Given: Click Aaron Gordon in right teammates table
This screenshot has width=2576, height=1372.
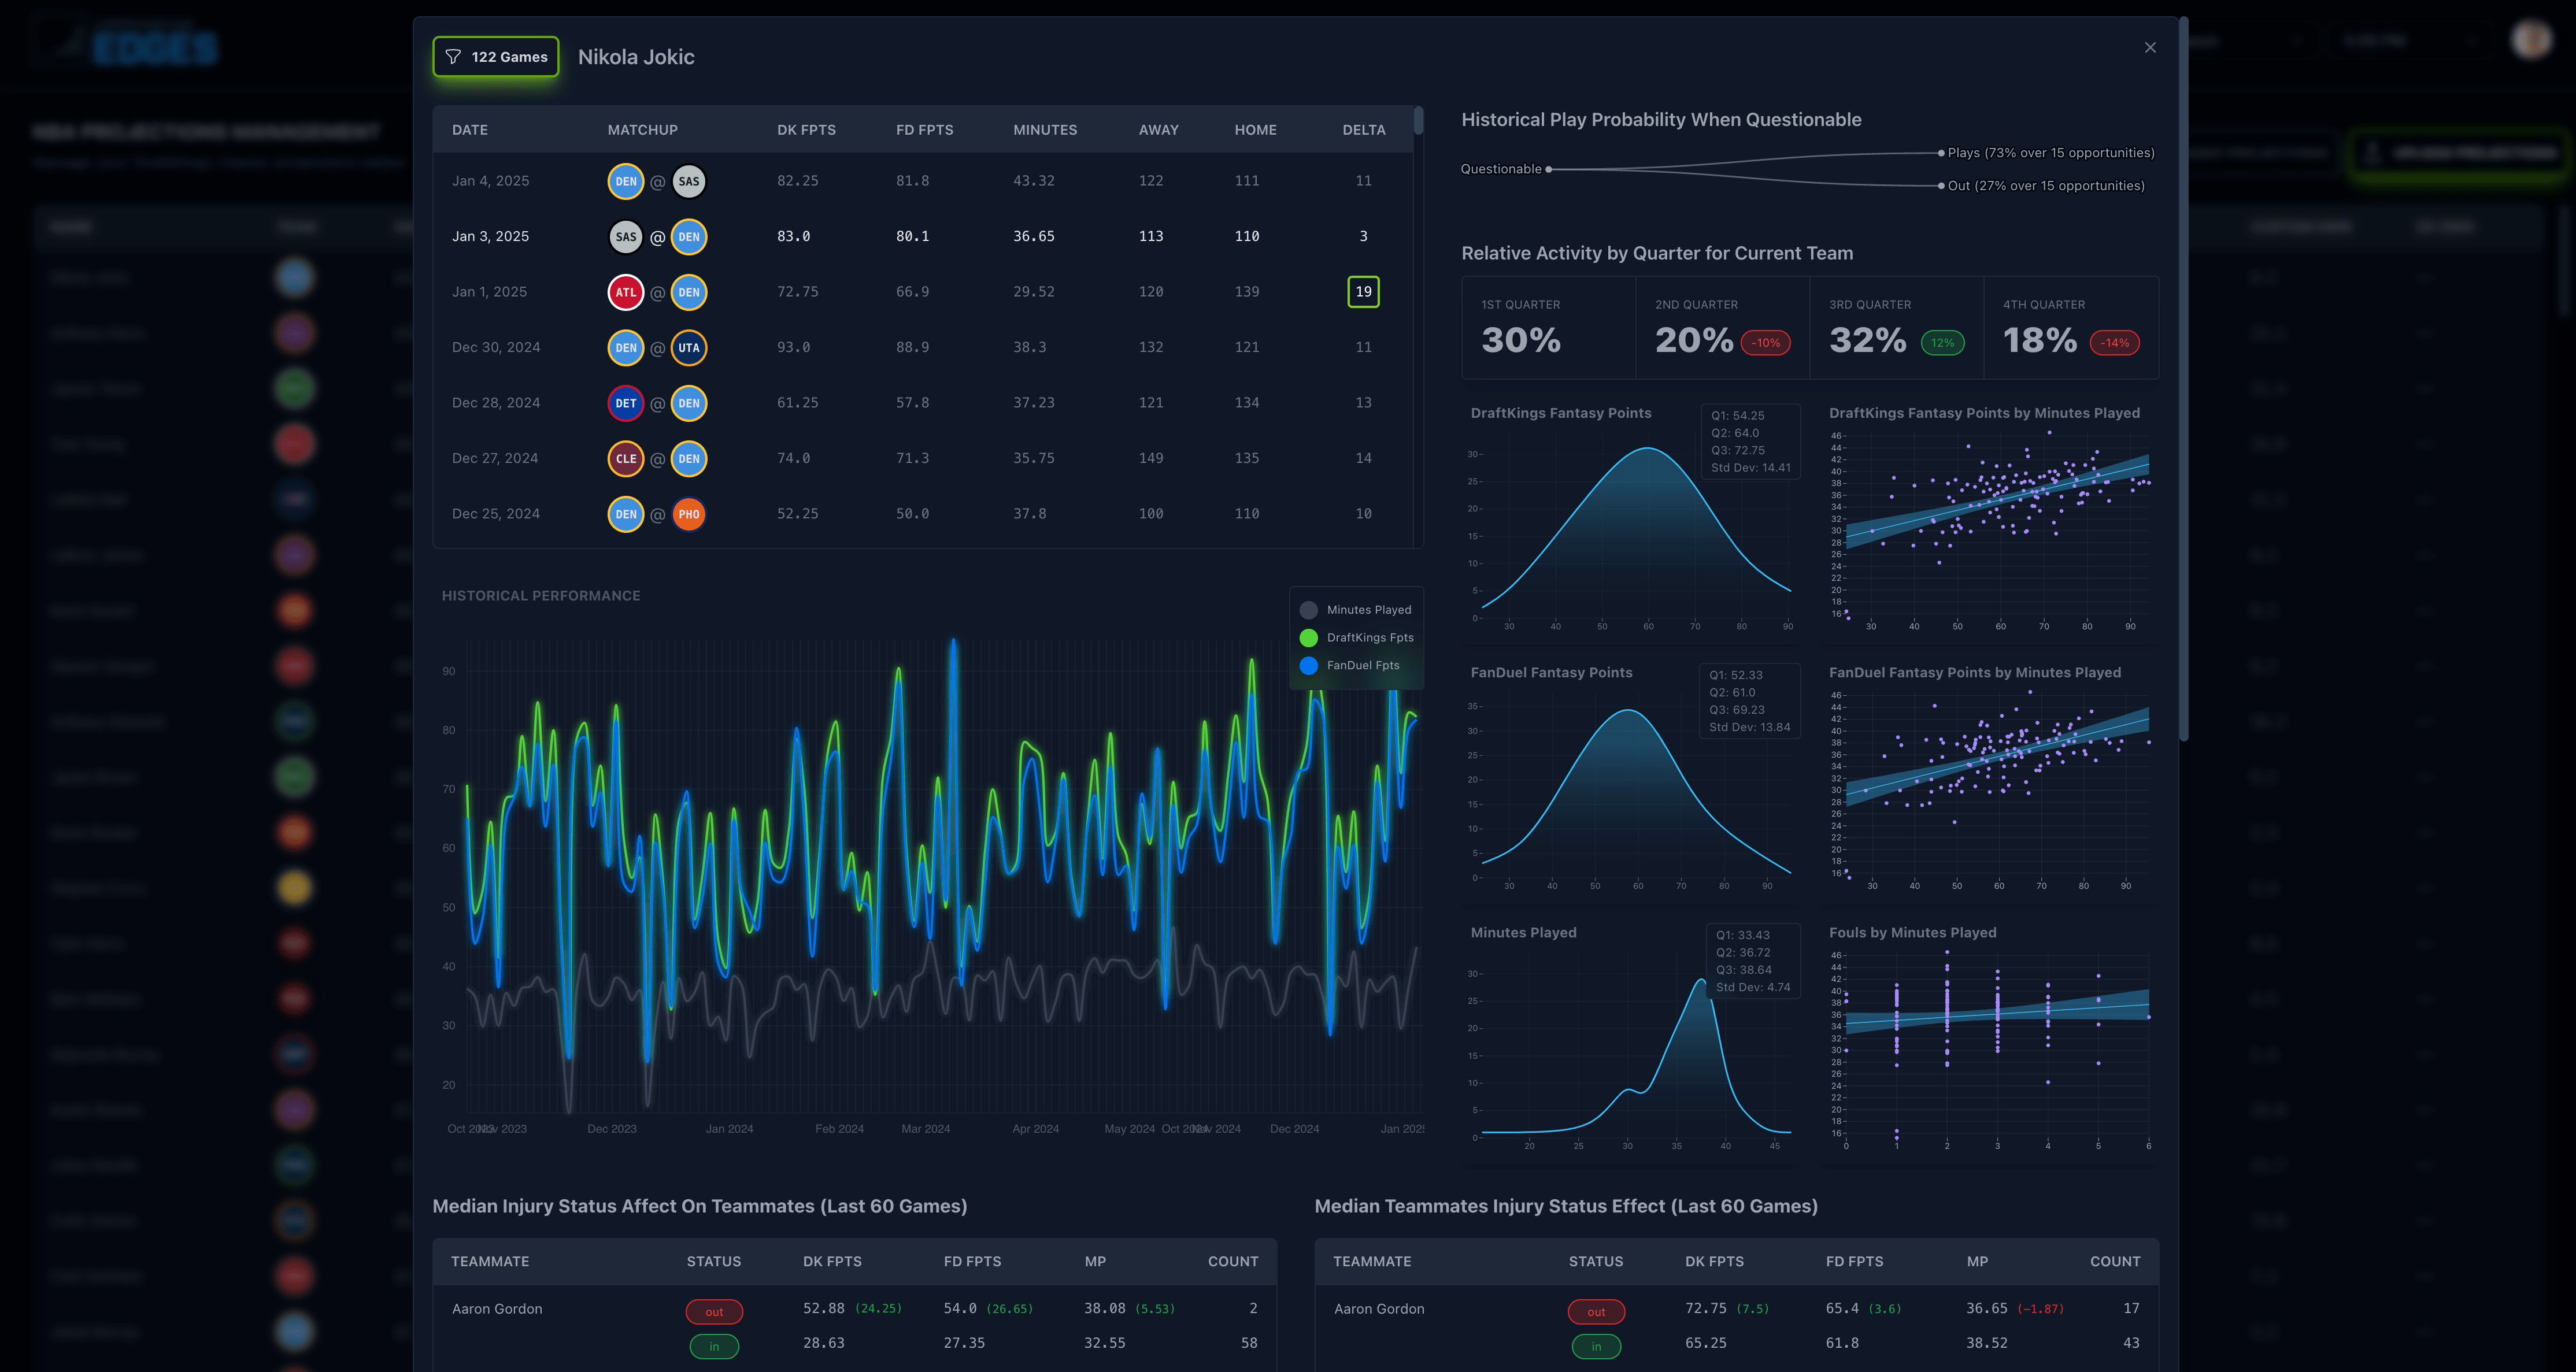Looking at the screenshot, I should click(1379, 1309).
